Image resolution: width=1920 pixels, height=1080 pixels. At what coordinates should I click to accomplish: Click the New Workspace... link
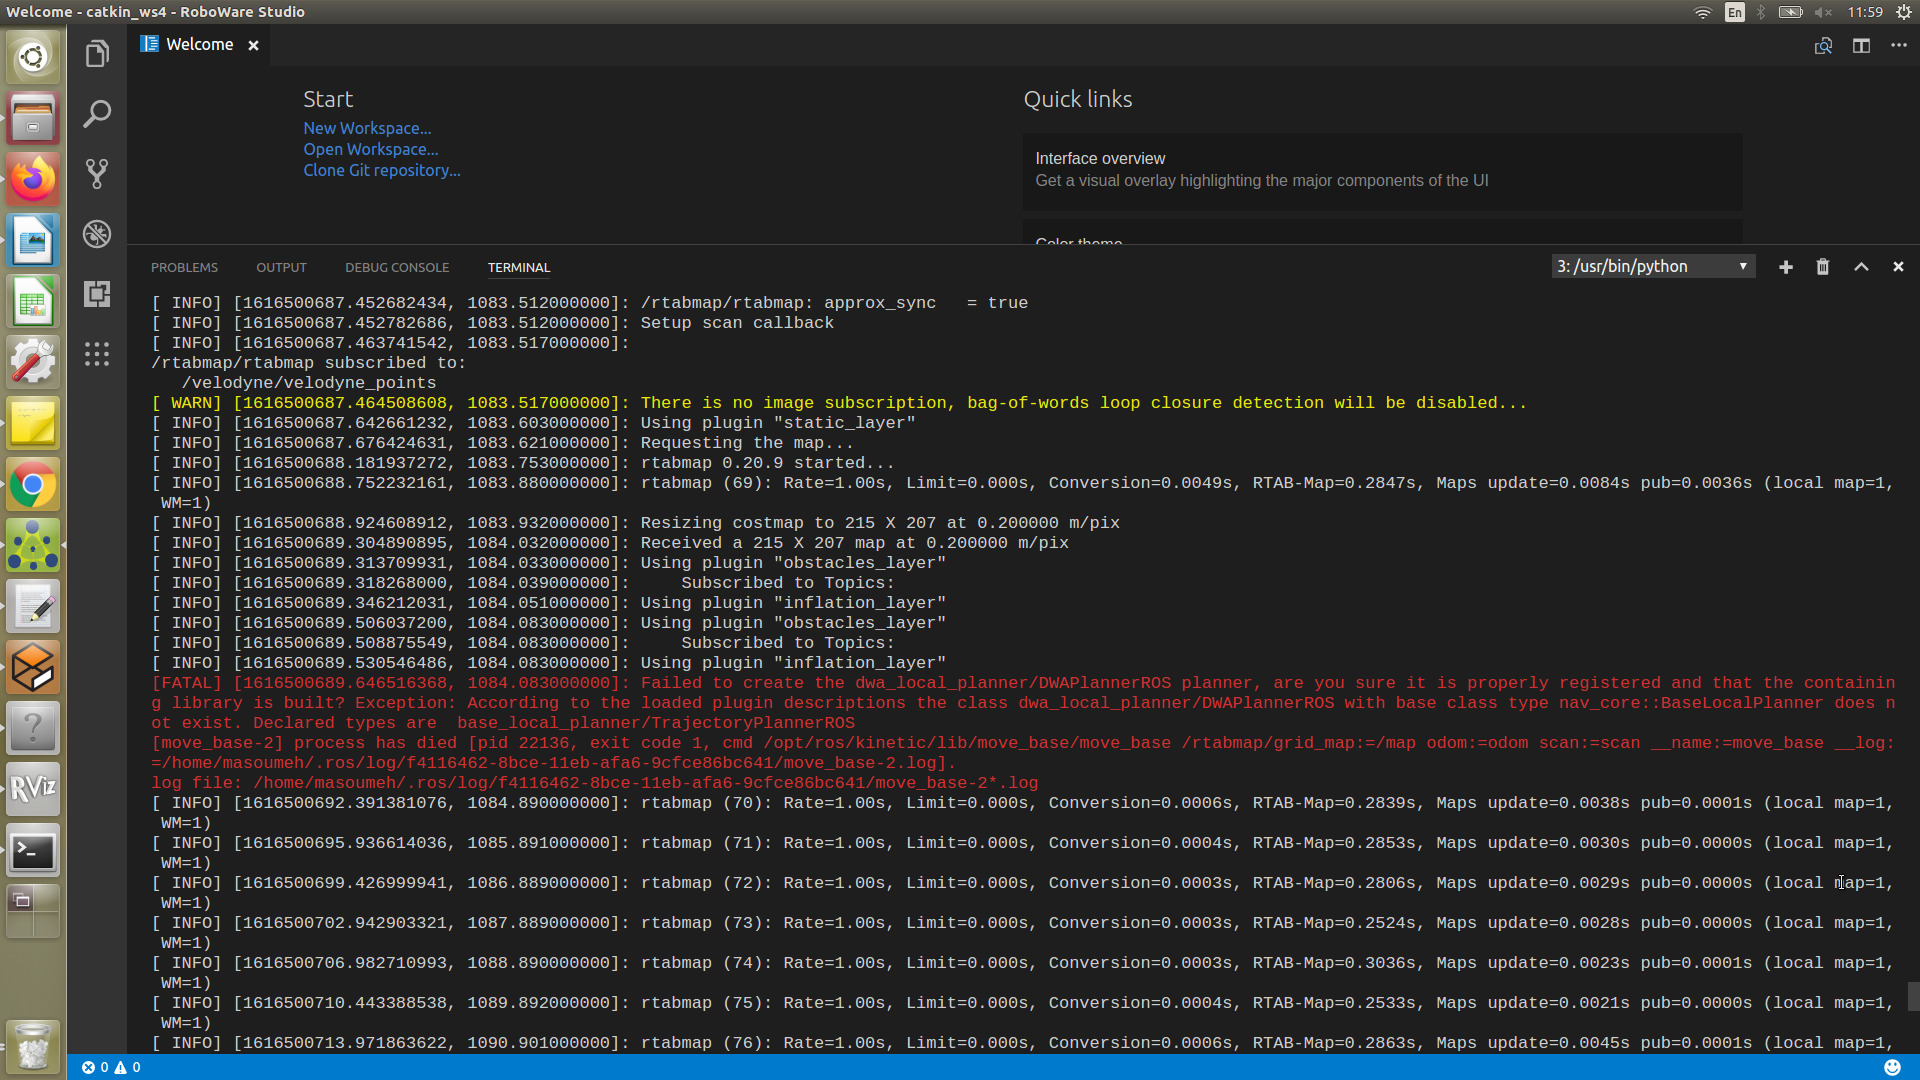point(367,128)
